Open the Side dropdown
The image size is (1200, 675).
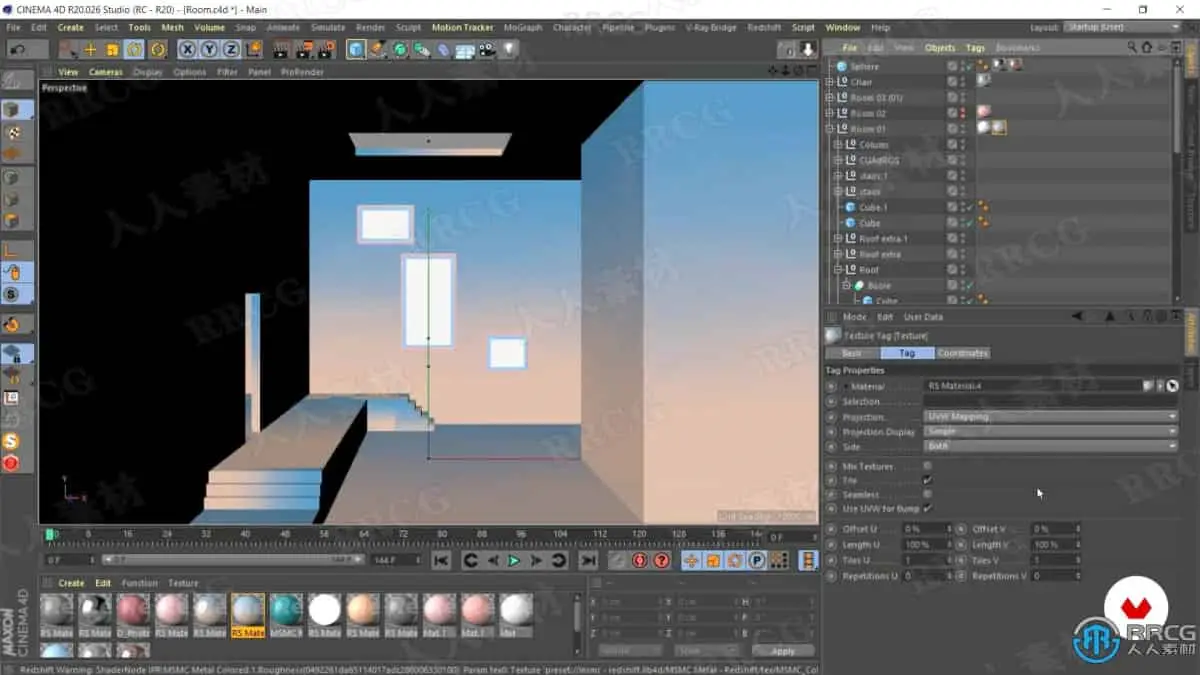(1051, 446)
